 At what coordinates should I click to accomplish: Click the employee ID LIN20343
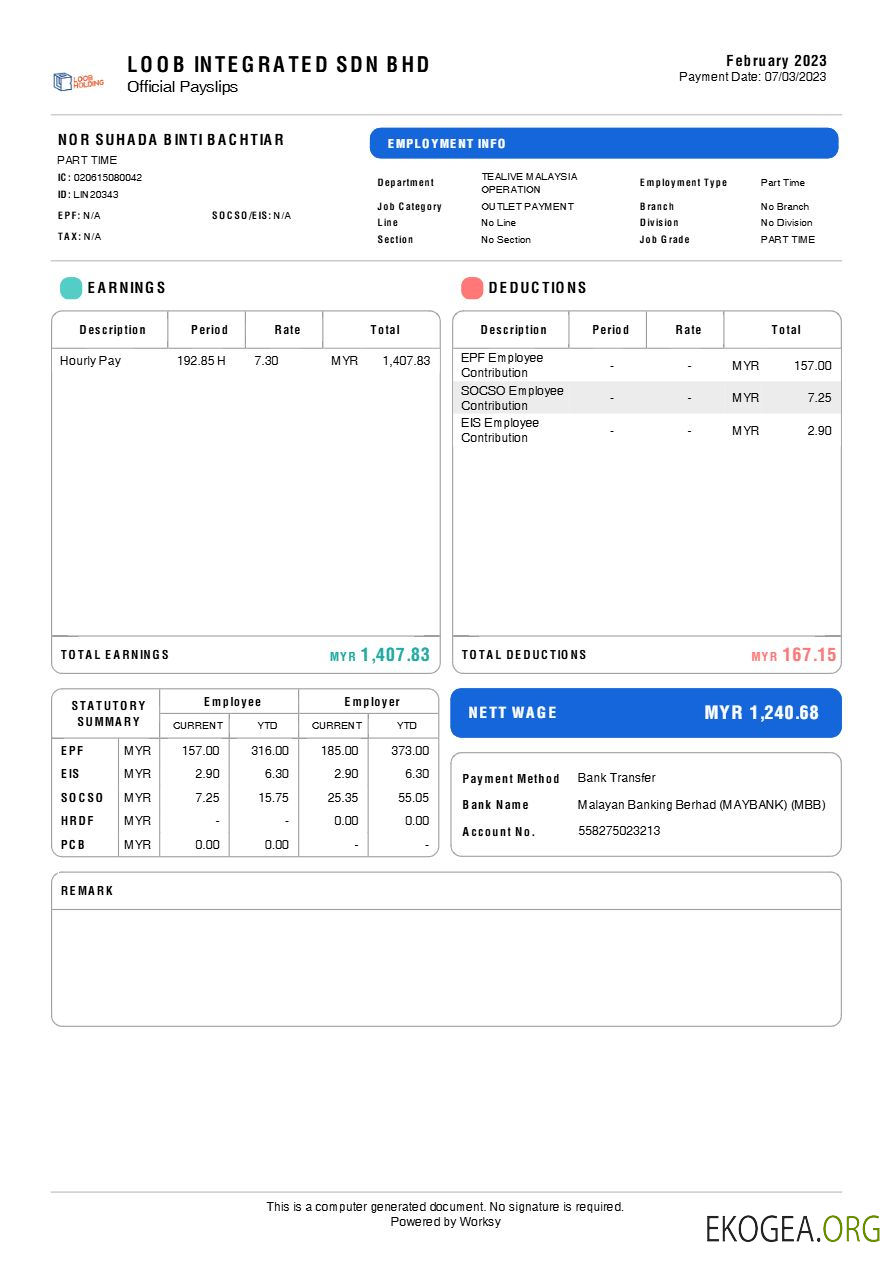[x=96, y=194]
